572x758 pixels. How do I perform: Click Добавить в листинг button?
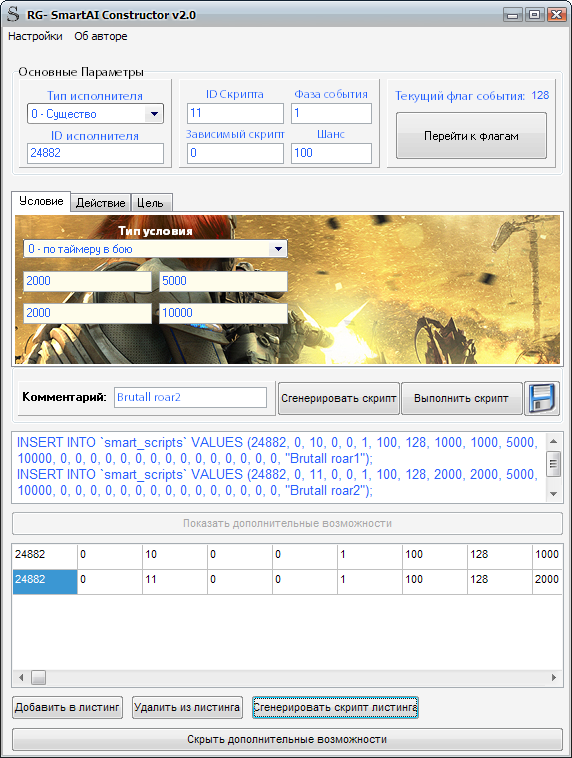[67, 707]
